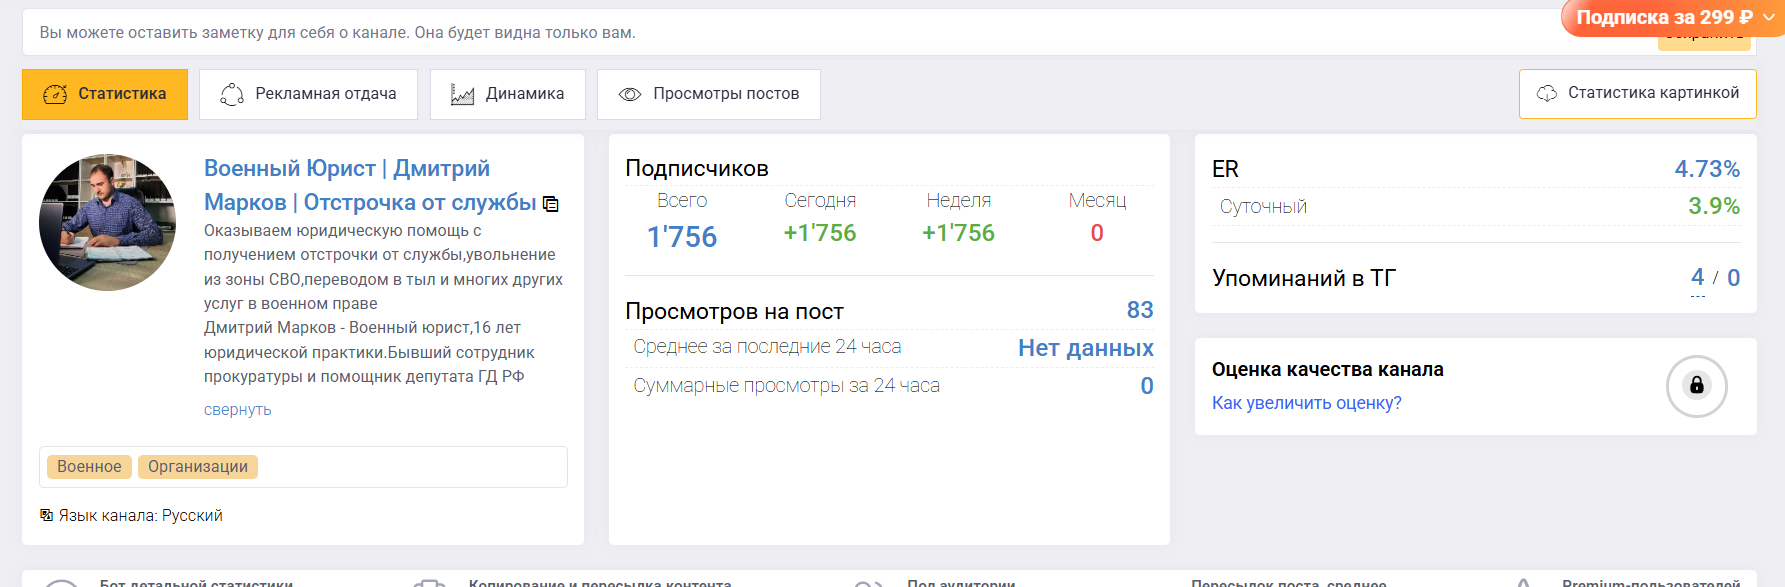
Task: Expand the Подписка за 299 ₽ dropdown arrow
Action: point(1769,17)
